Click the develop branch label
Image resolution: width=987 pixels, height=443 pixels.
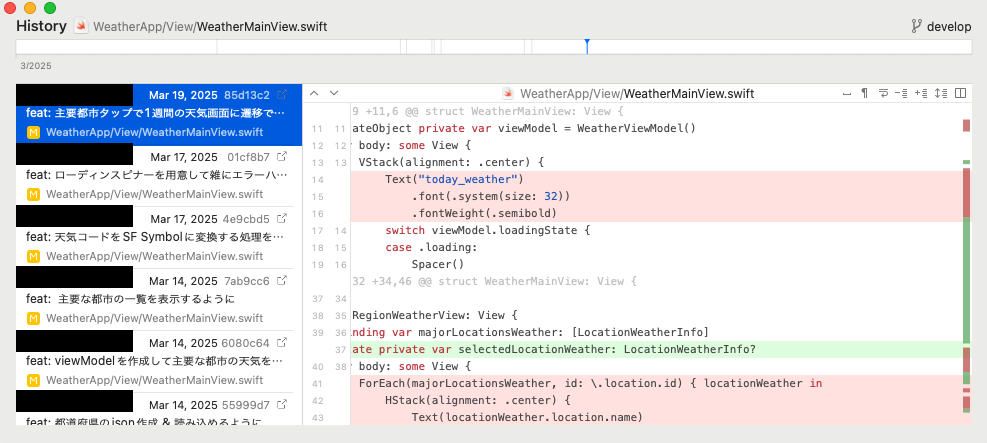point(949,26)
